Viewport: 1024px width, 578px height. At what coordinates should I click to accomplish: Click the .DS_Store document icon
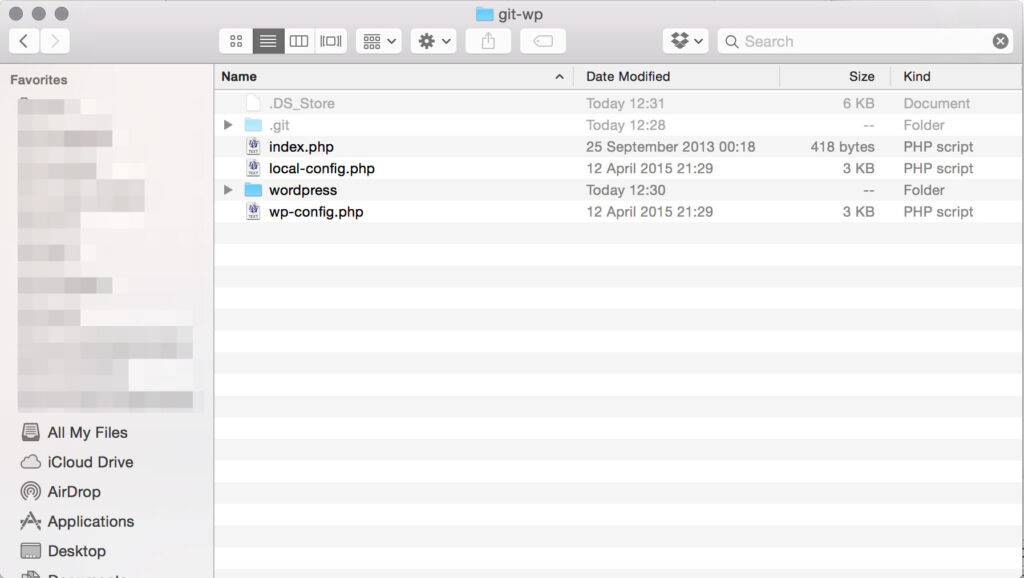pyautogui.click(x=253, y=103)
